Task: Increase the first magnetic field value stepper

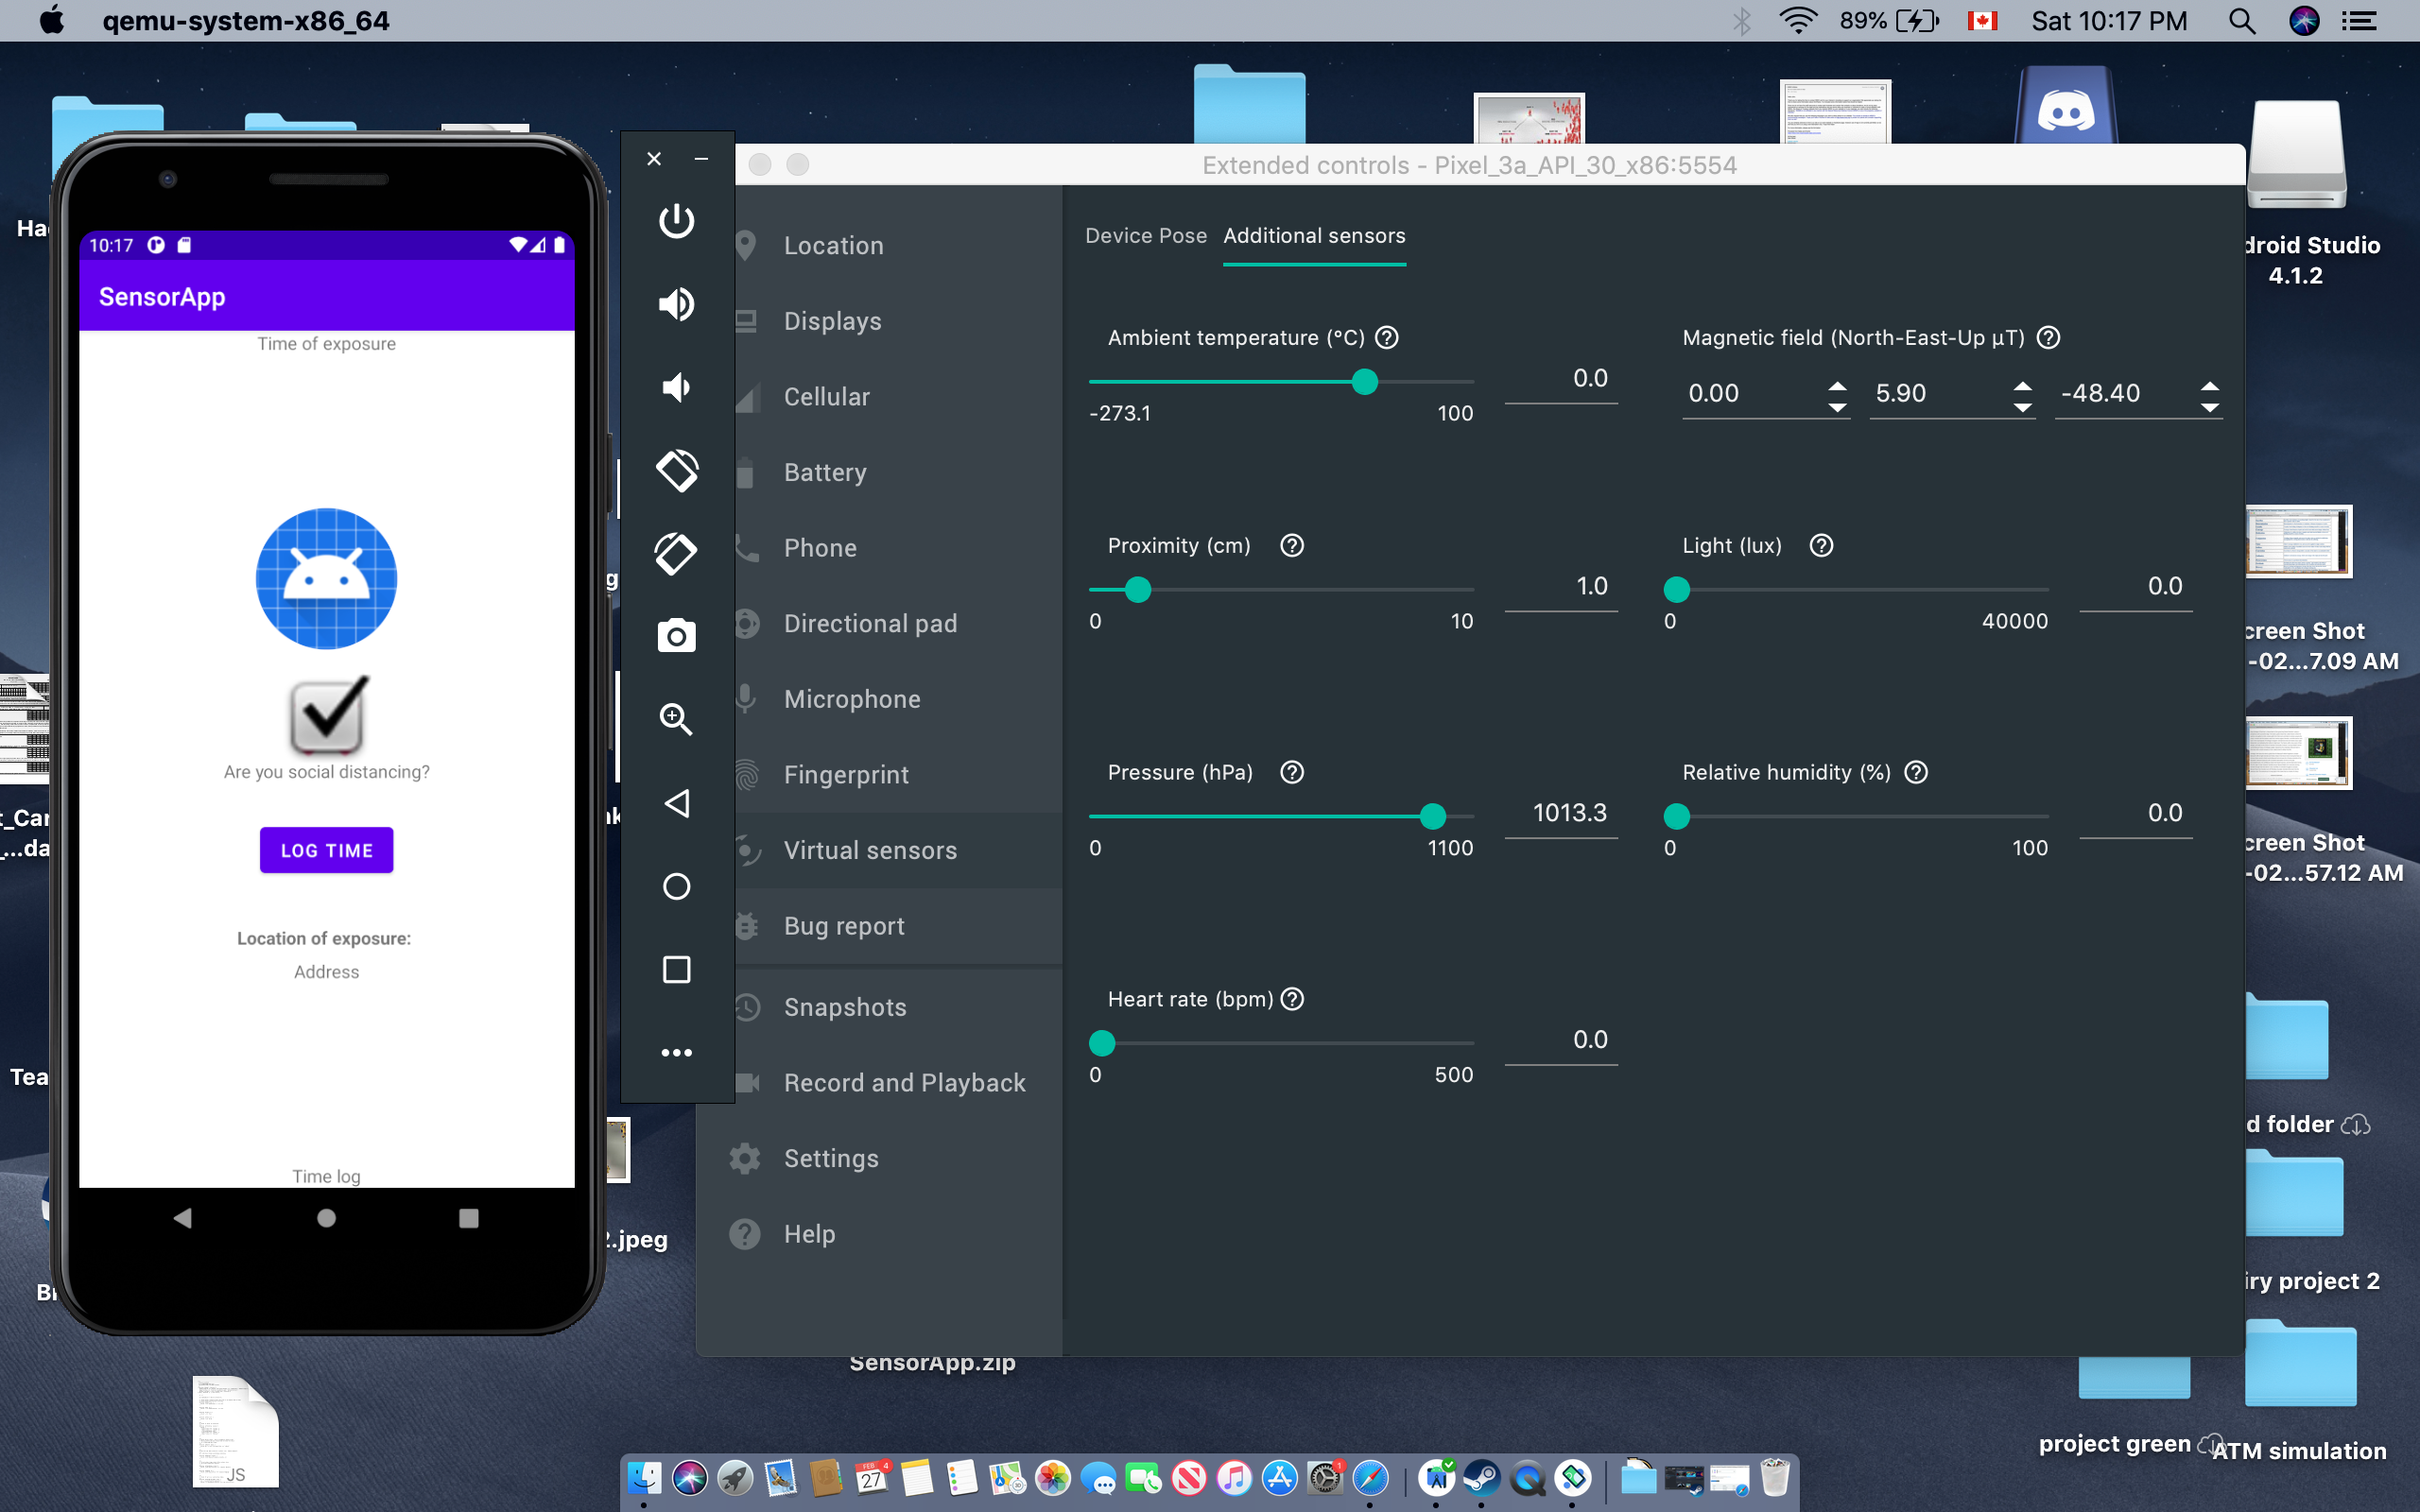Action: 1837,384
